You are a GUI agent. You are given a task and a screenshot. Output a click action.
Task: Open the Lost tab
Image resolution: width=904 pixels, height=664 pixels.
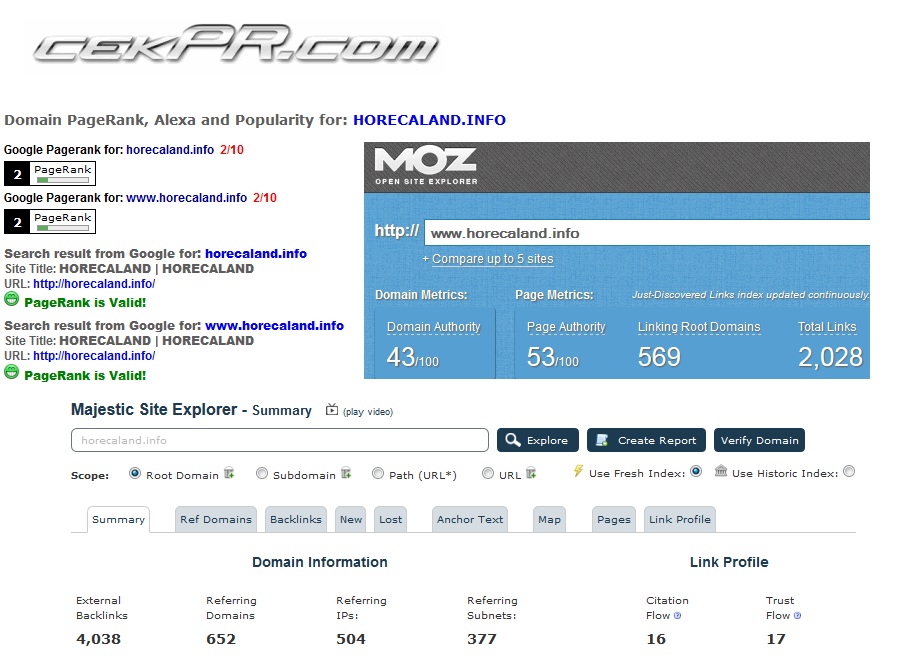[x=390, y=519]
